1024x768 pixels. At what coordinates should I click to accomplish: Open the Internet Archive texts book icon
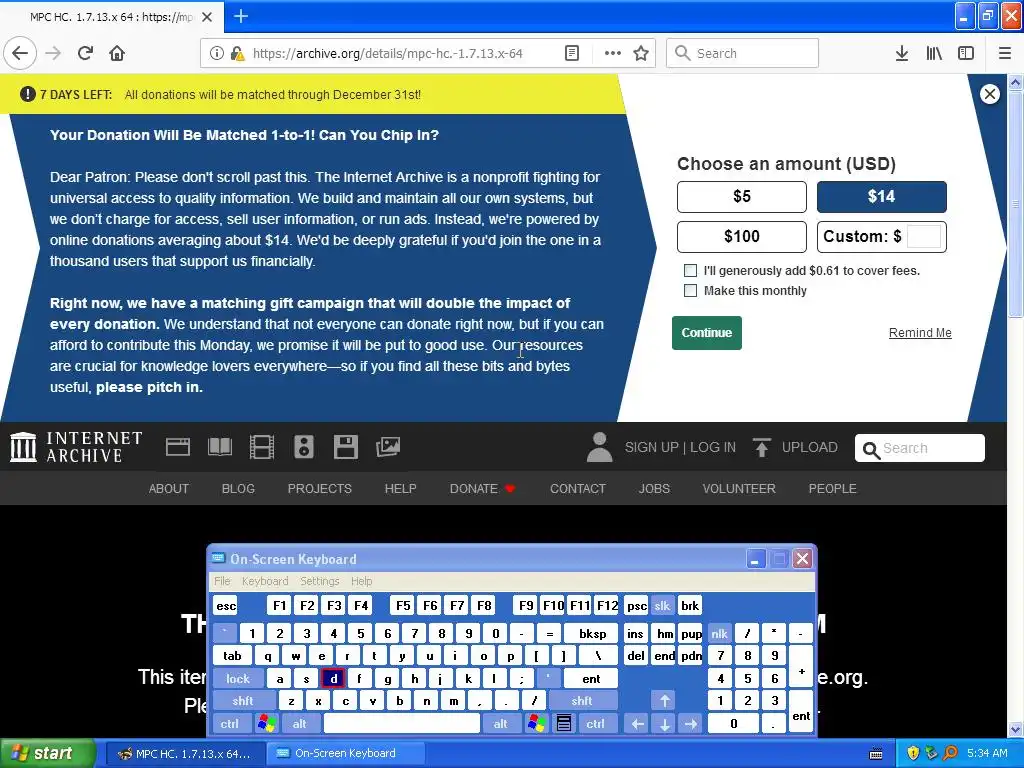coord(220,447)
